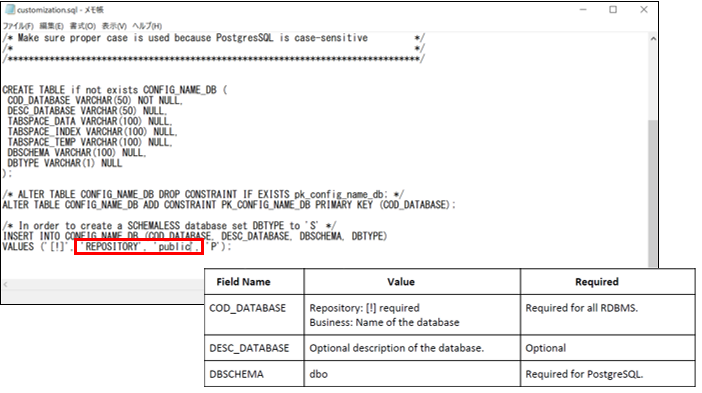The width and height of the screenshot is (702, 393).
Task: Open the 書式(O) menu
Action: coord(83,26)
